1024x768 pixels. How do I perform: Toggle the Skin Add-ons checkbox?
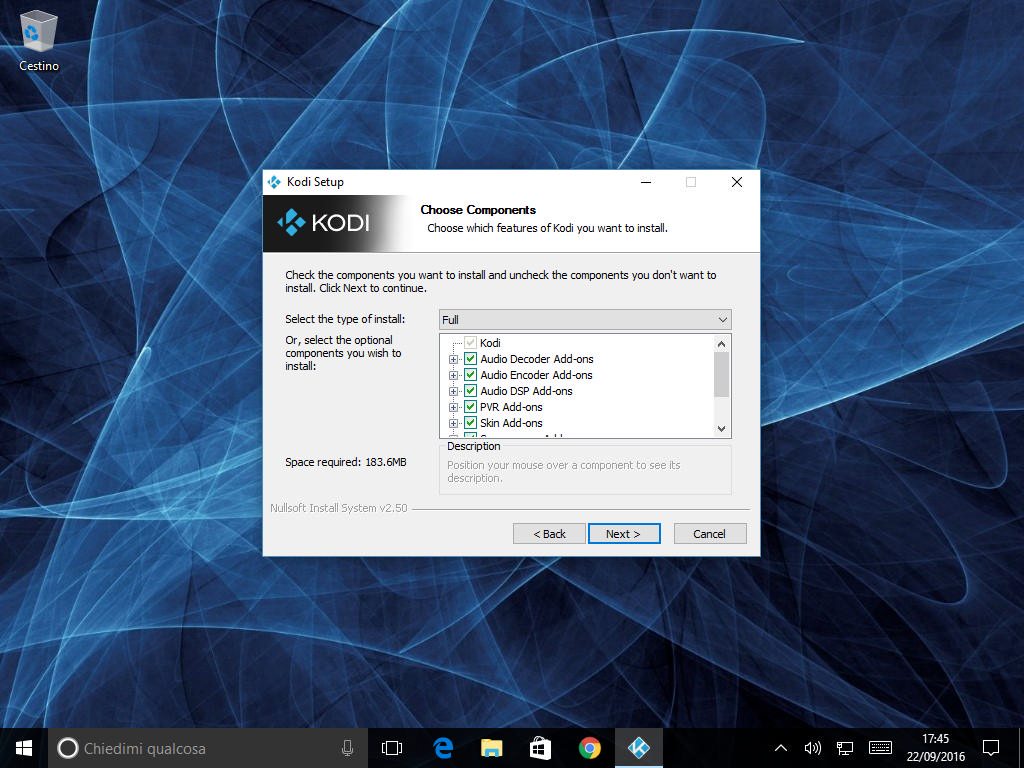[x=470, y=423]
